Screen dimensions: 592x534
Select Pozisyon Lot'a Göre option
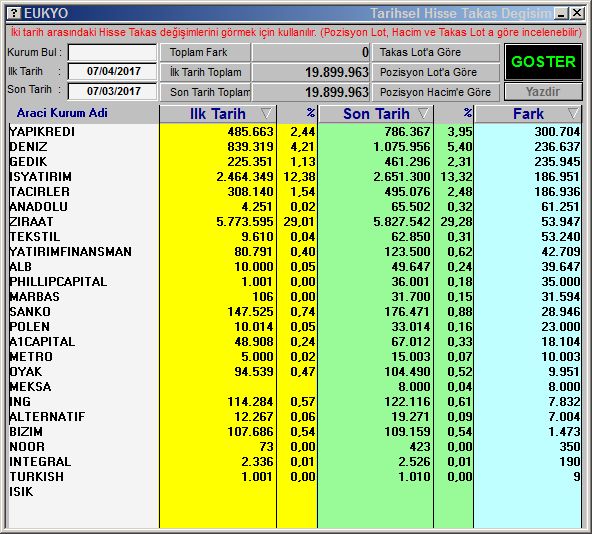coord(436,72)
